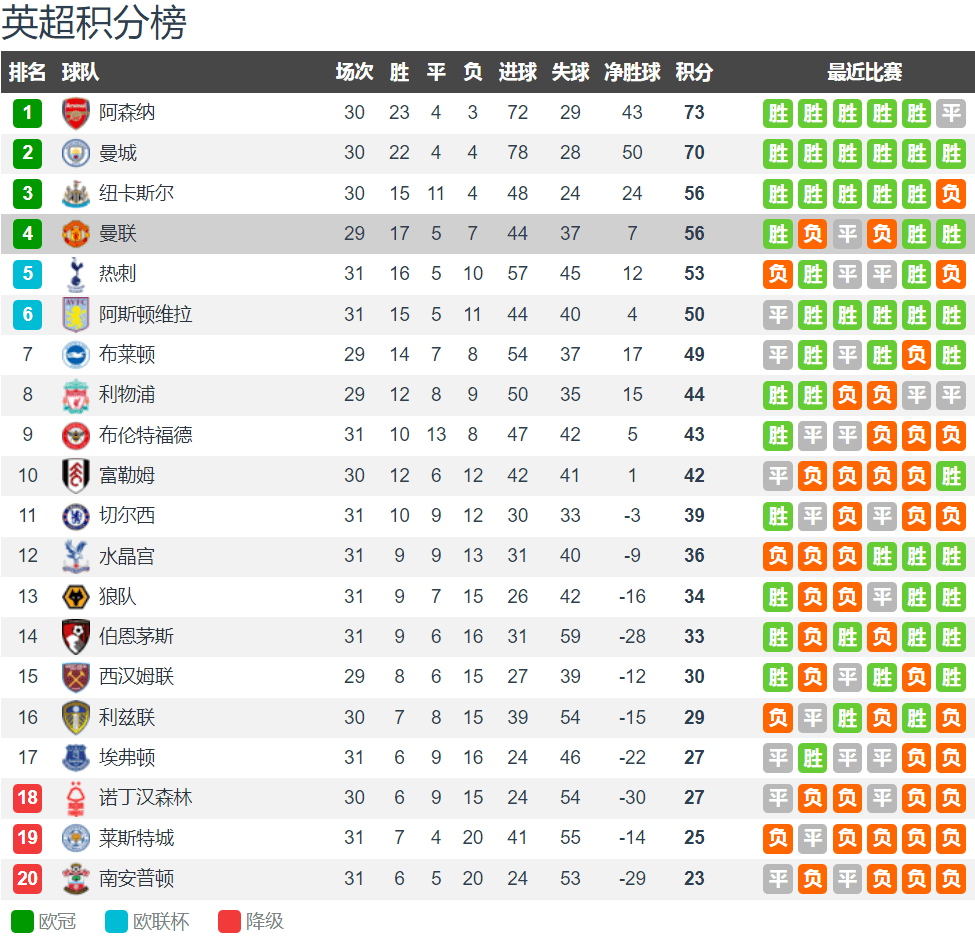This screenshot has width=975, height=944.
Task: Click the Manchester United club crest
Action: point(76,234)
